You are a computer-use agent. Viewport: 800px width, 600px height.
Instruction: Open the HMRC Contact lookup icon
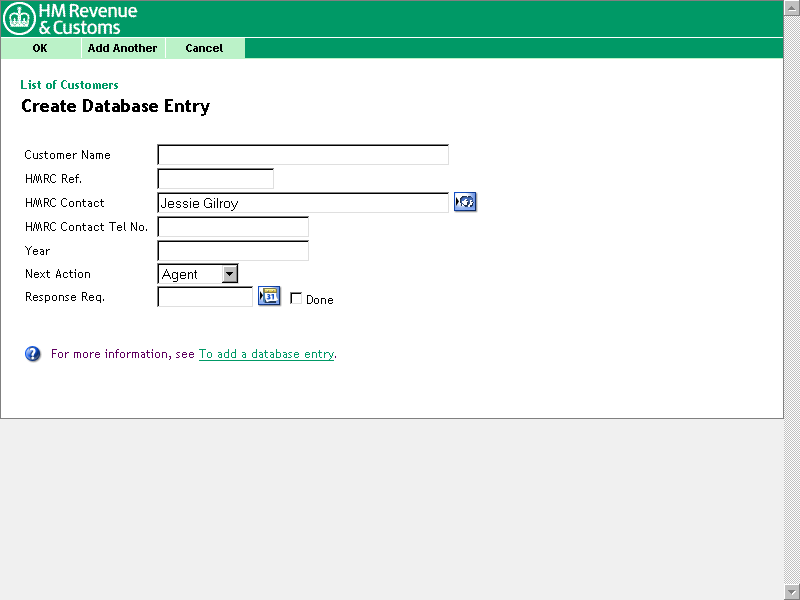tap(464, 202)
